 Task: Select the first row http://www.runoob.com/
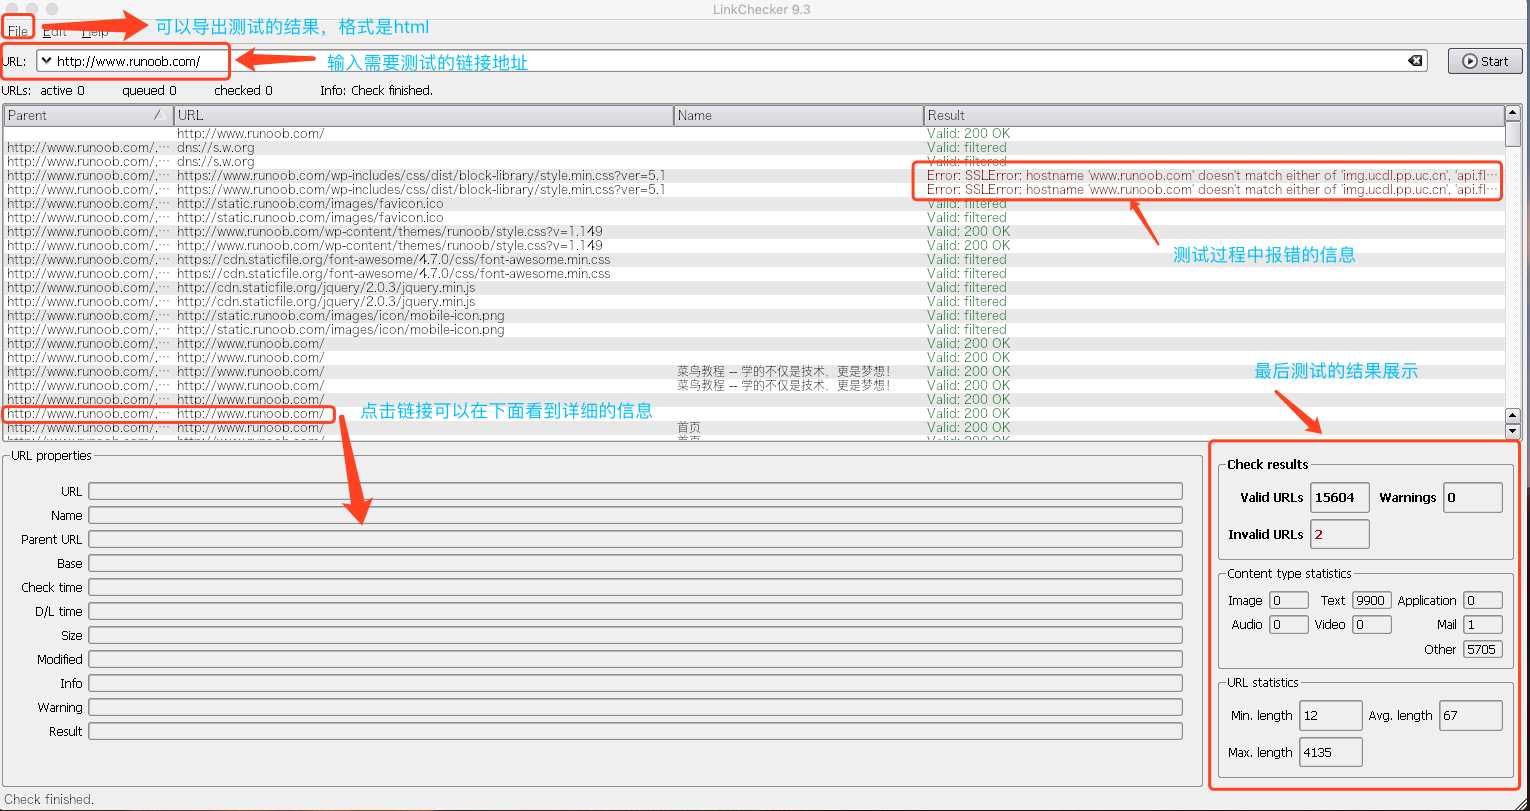[754, 133]
